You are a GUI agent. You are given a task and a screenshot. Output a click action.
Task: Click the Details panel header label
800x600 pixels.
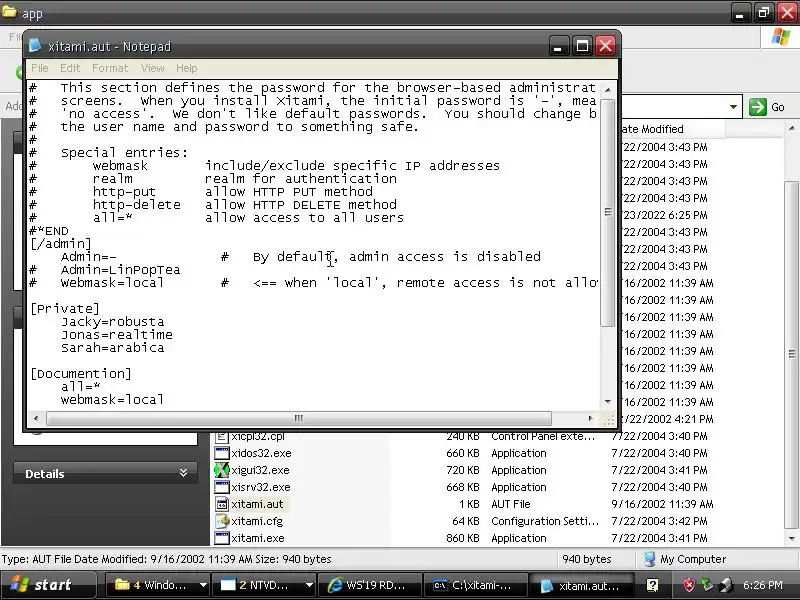click(45, 474)
